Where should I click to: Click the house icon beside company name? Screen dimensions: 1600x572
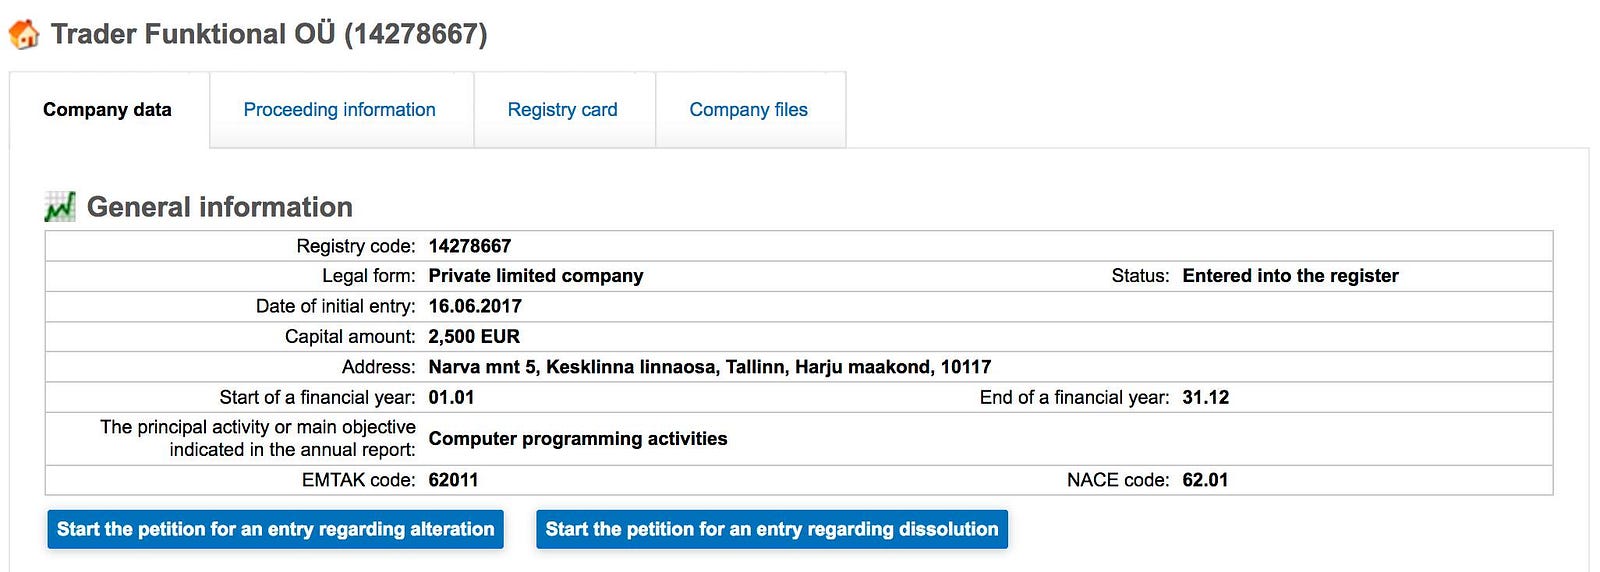click(x=24, y=34)
